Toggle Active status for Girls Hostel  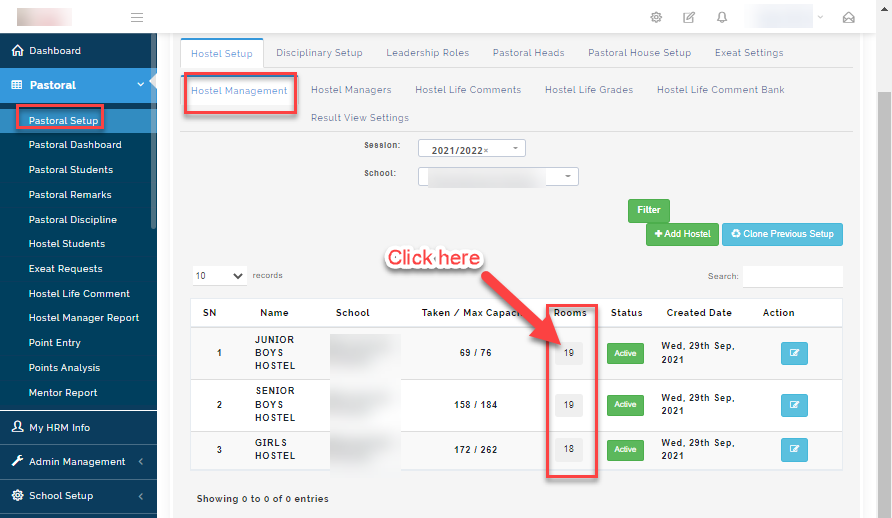[625, 450]
